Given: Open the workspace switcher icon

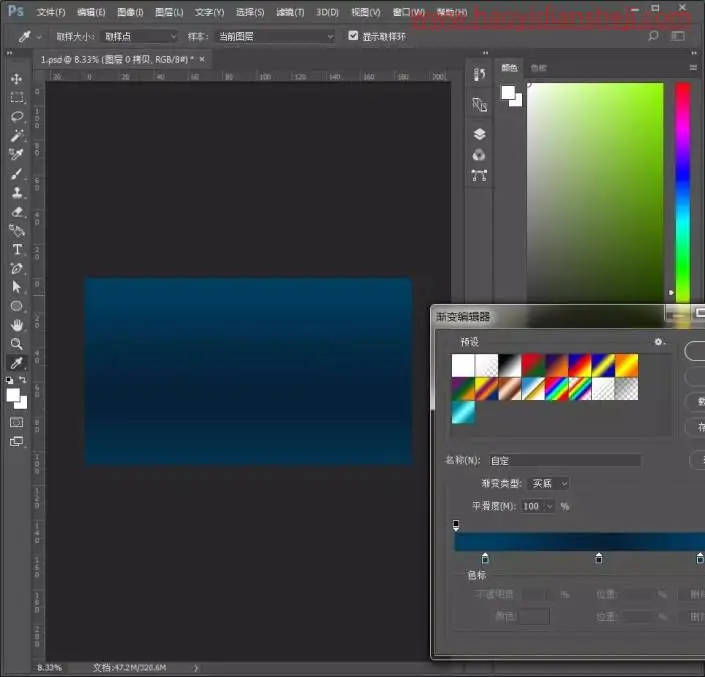Looking at the screenshot, I should pyautogui.click(x=678, y=36).
